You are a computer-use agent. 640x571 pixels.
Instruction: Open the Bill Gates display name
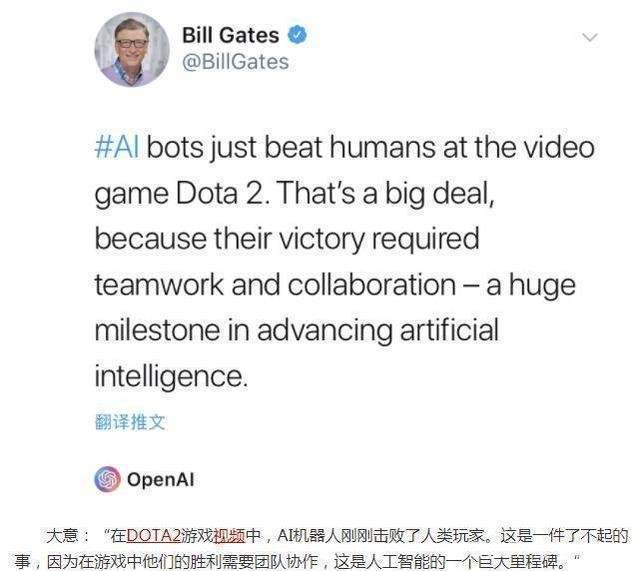tap(231, 35)
